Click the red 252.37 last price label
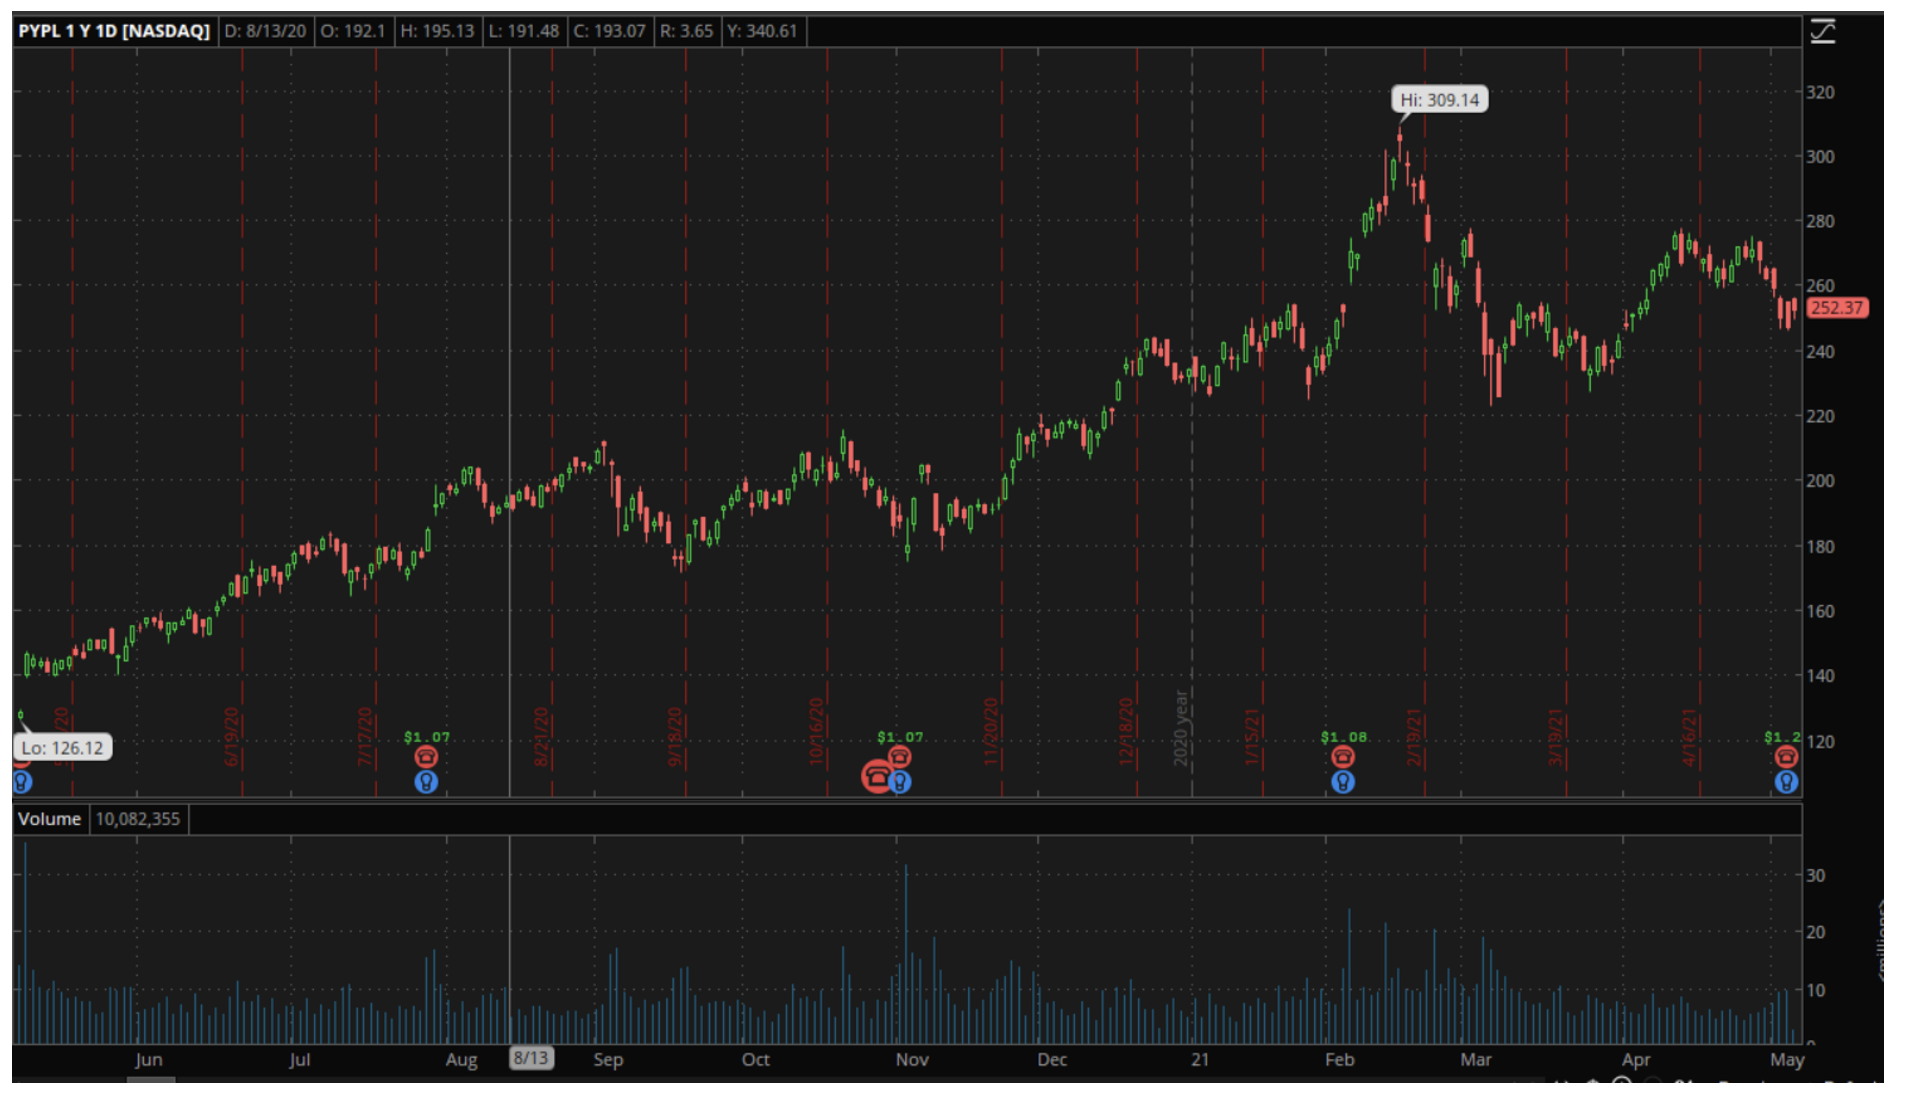The image size is (1908, 1102). 1837,308
